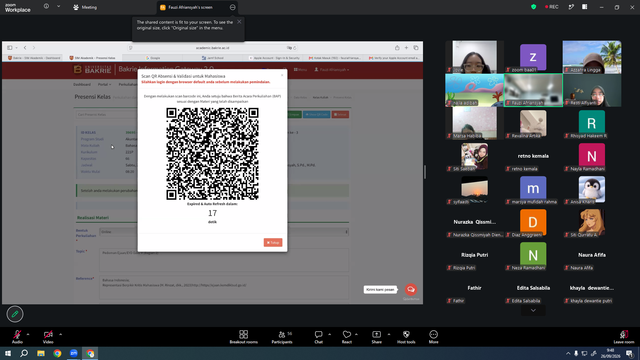This screenshot has width=640, height=360.
Task: Click shared browser share icon
Action: pyautogui.click(x=397, y=48)
